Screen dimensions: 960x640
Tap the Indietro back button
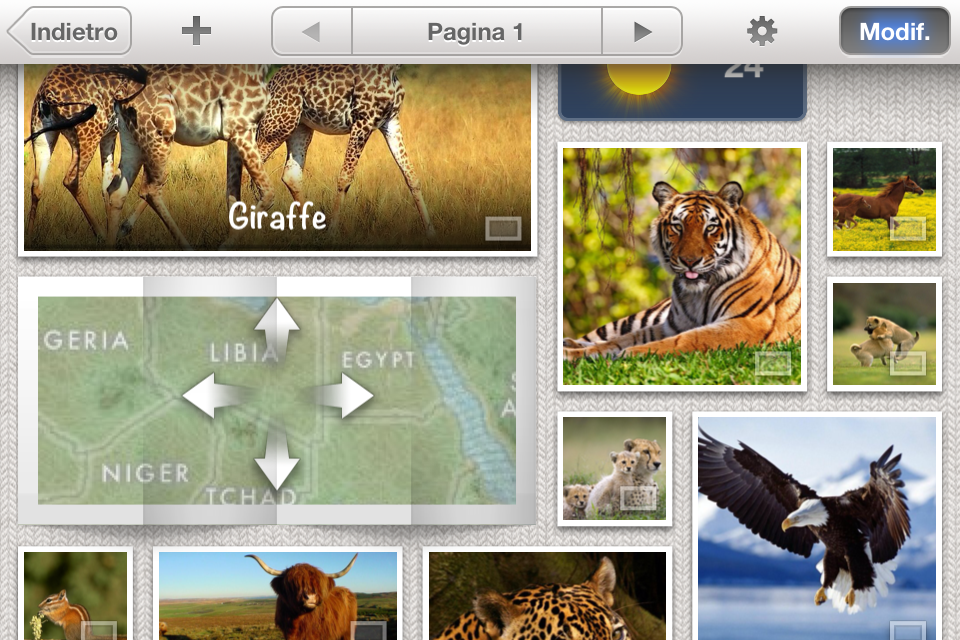70,31
